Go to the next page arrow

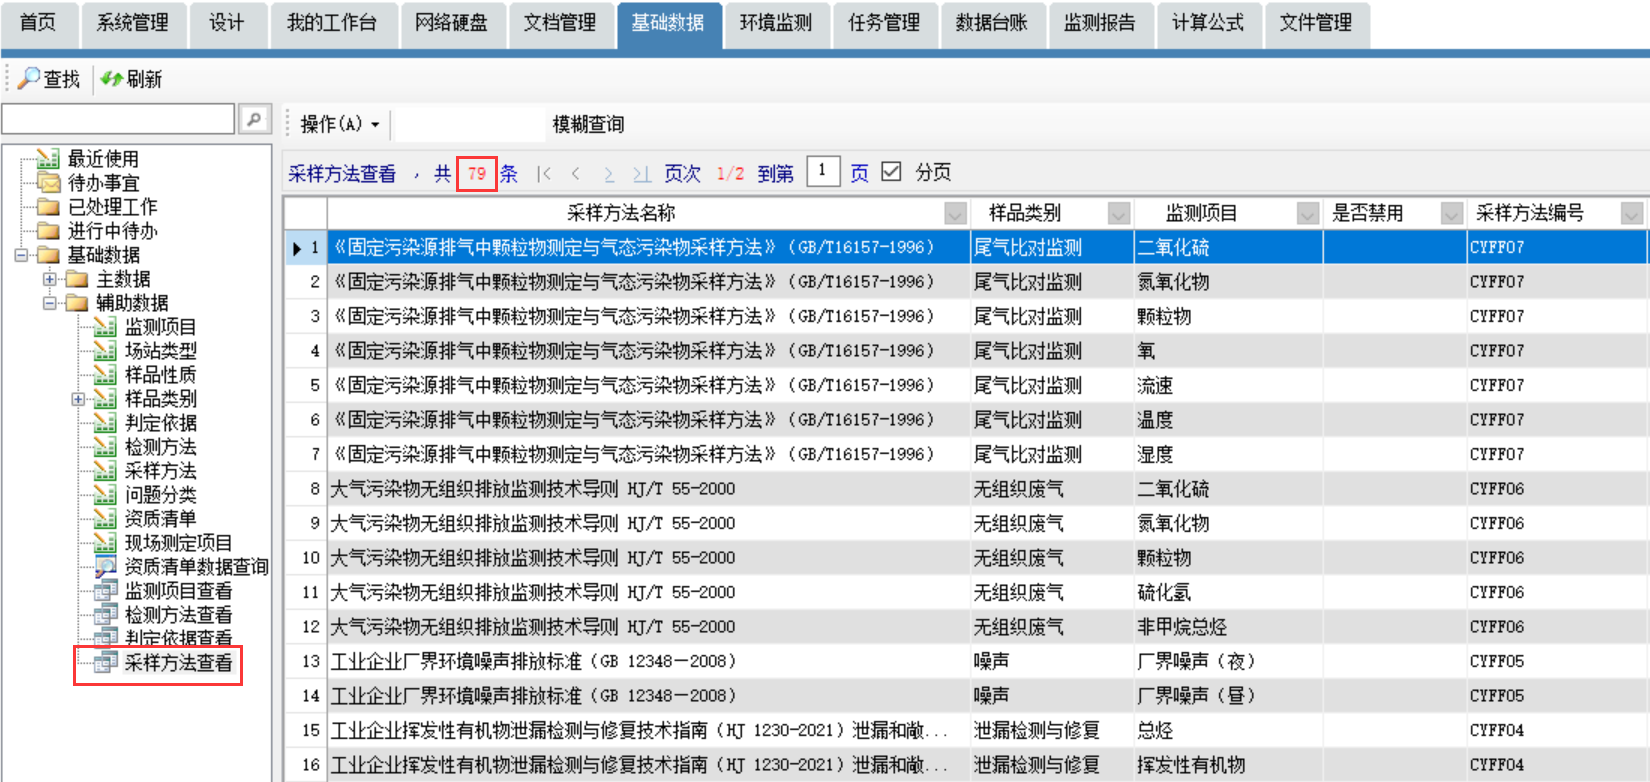(608, 174)
